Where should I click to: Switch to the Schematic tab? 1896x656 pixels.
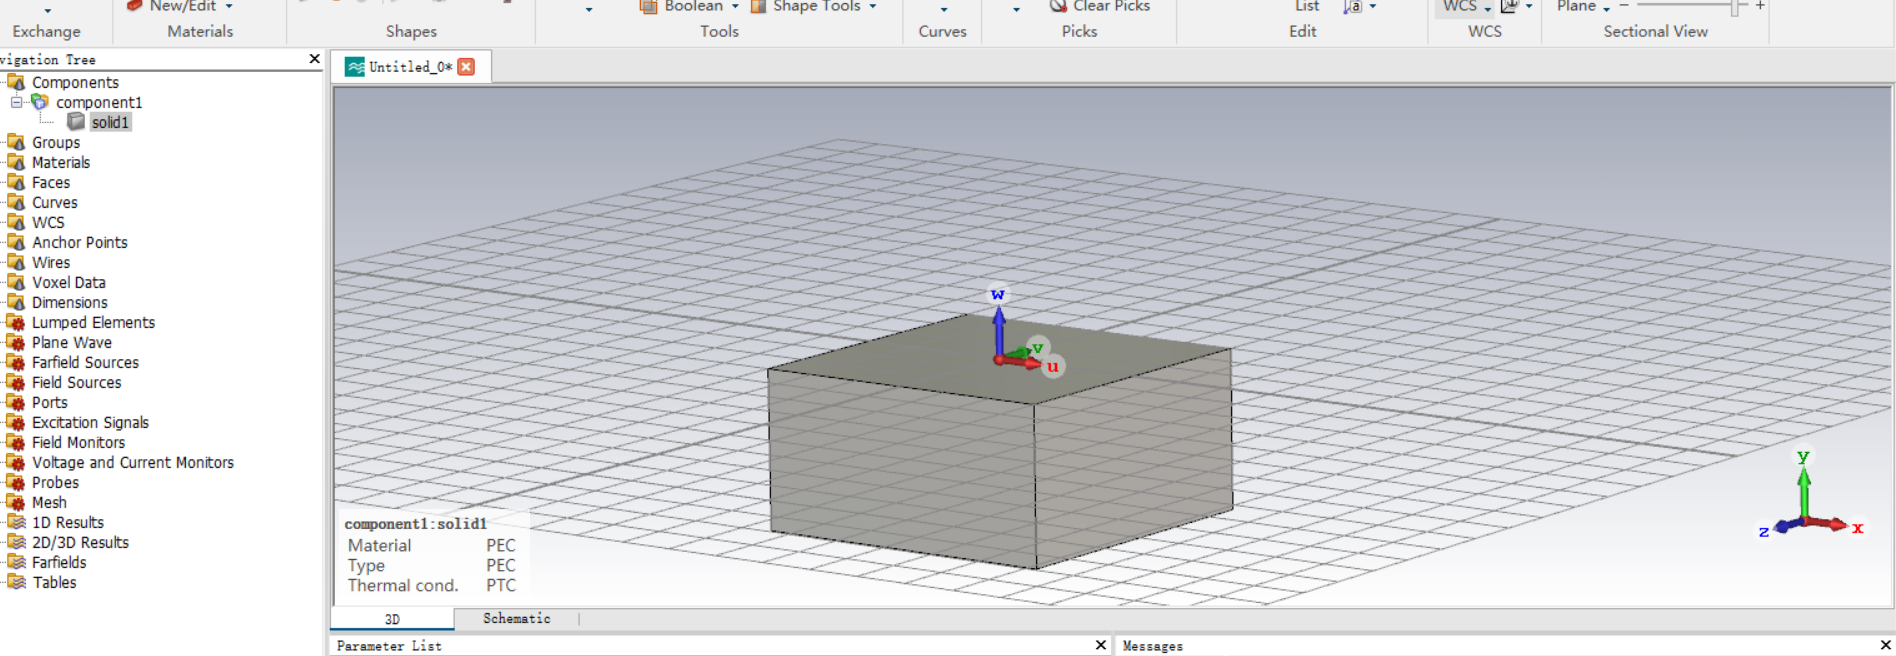516,619
